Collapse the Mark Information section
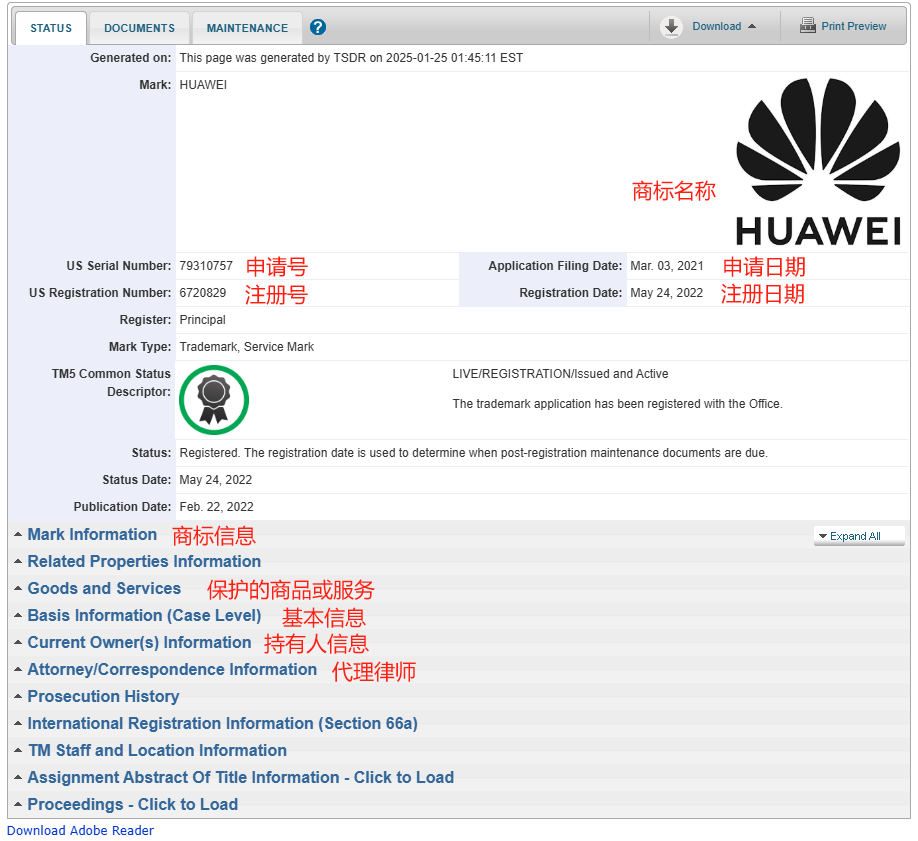This screenshot has height=841, width=918. pos(92,534)
